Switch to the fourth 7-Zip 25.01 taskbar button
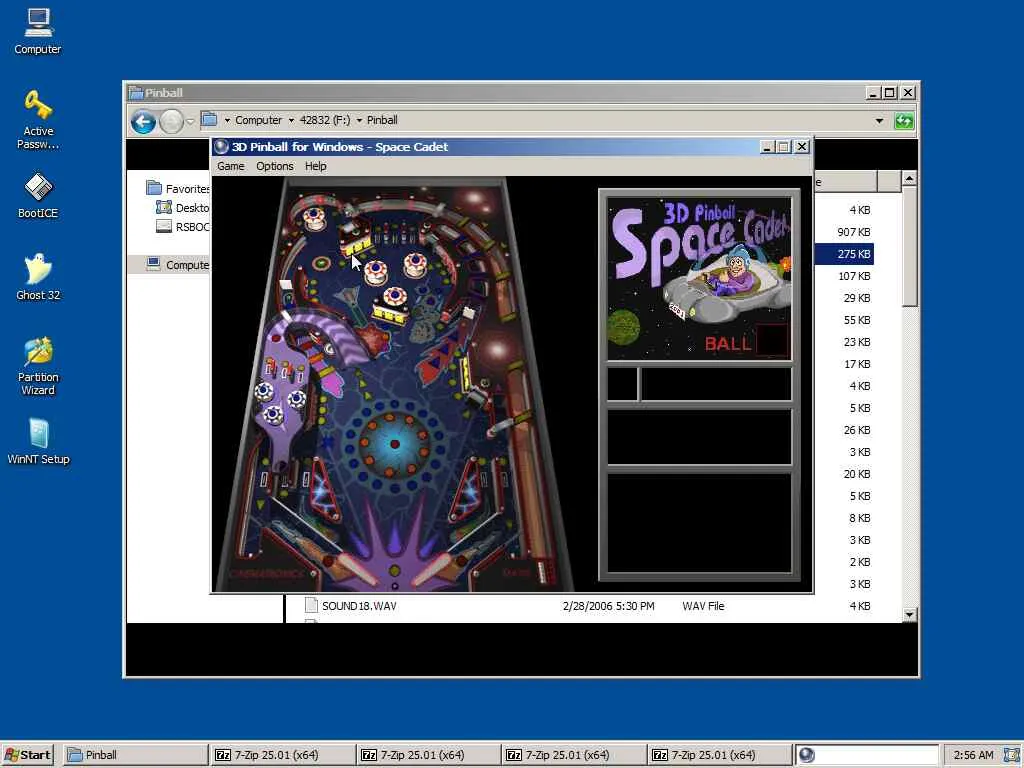 tap(719, 755)
